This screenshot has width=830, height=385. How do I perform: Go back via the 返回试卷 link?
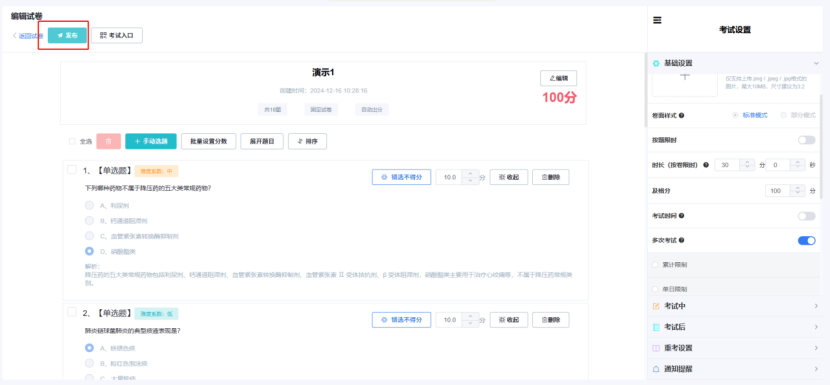coord(28,36)
